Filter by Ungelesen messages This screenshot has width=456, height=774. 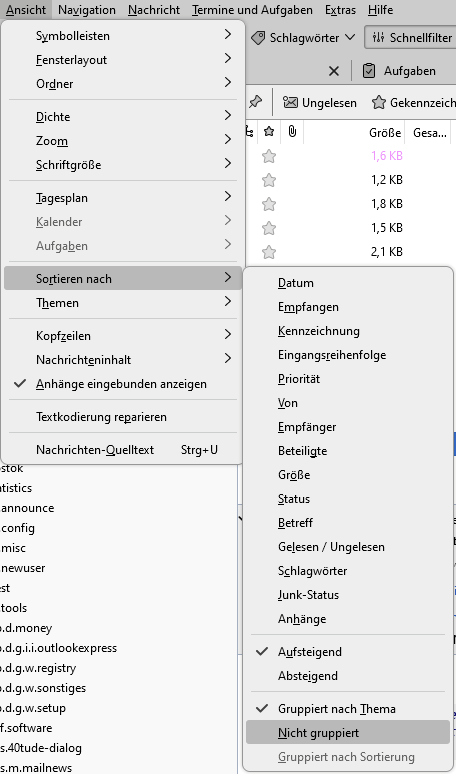(x=320, y=103)
